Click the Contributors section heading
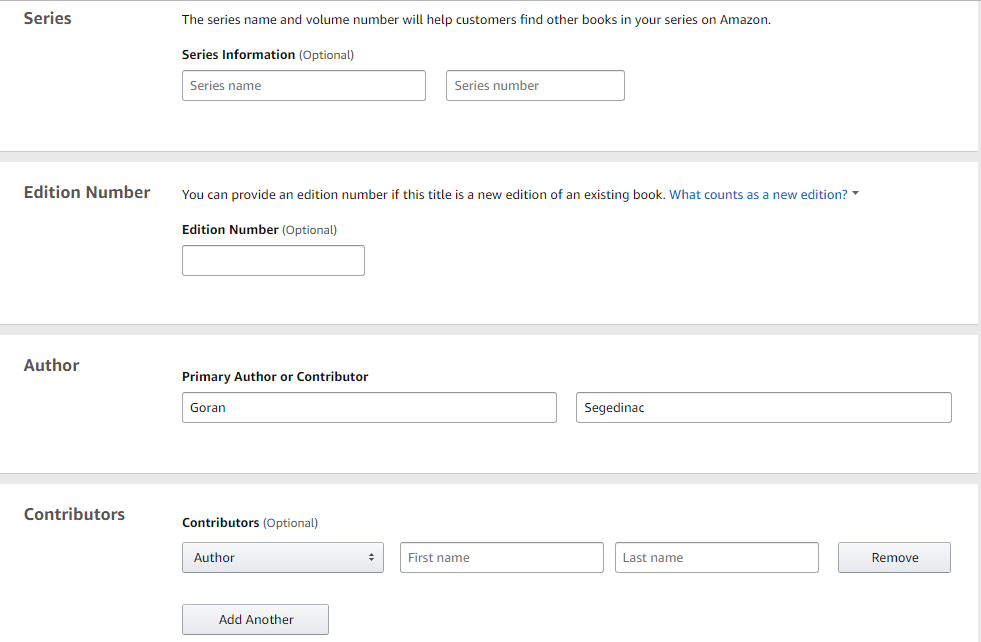The height and width of the screenshot is (642, 981). pyautogui.click(x=74, y=515)
